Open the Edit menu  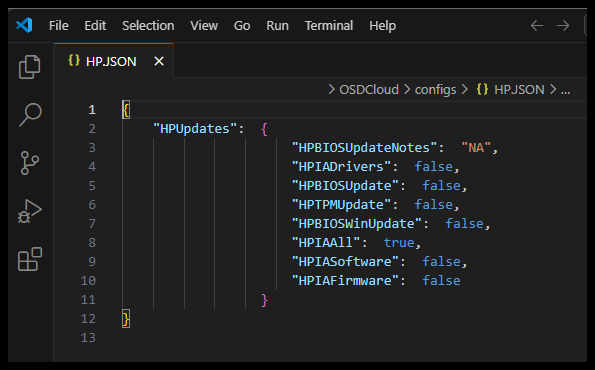[x=95, y=25]
